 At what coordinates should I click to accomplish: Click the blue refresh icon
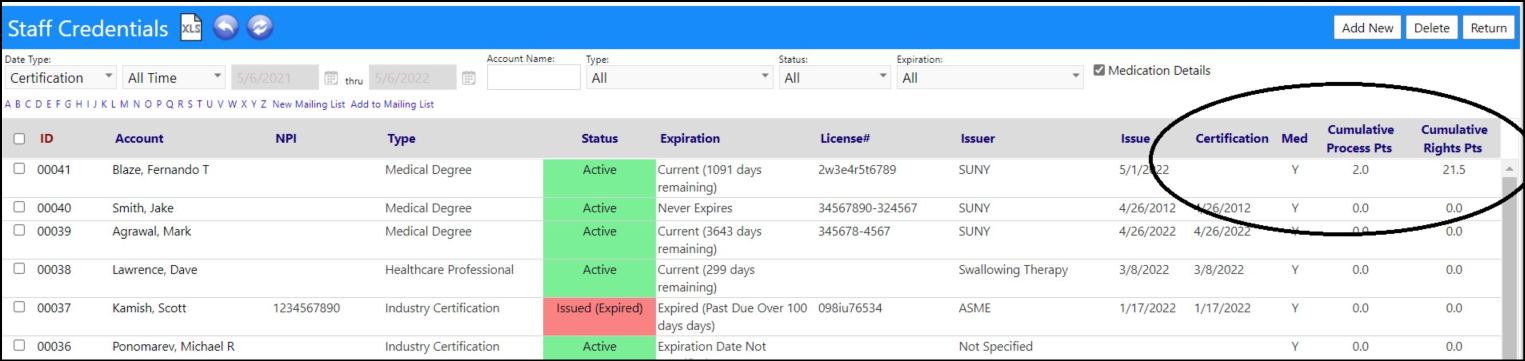260,28
